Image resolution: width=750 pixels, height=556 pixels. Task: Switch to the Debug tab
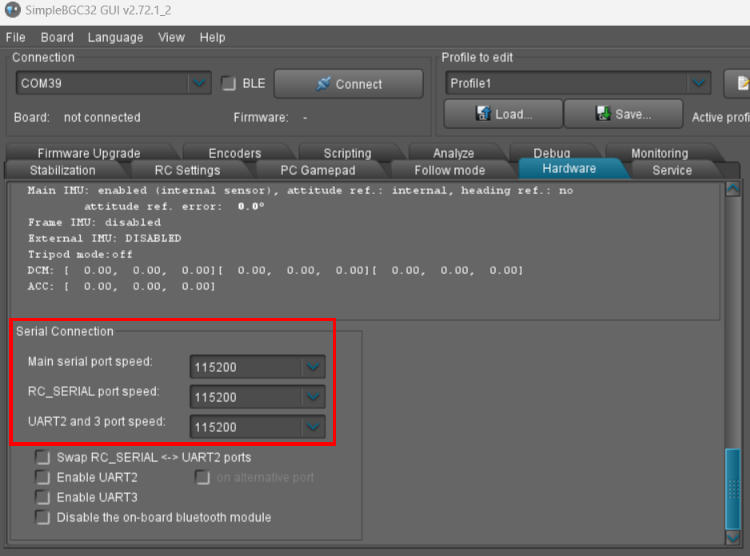click(551, 152)
